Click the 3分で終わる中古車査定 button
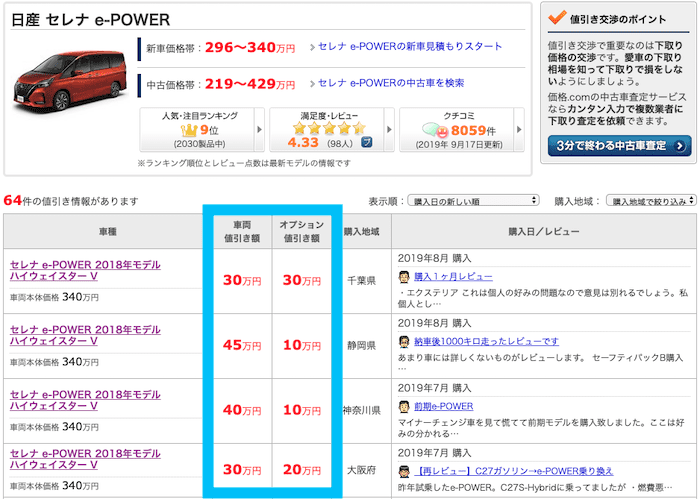This screenshot has width=700, height=499. pos(619,146)
